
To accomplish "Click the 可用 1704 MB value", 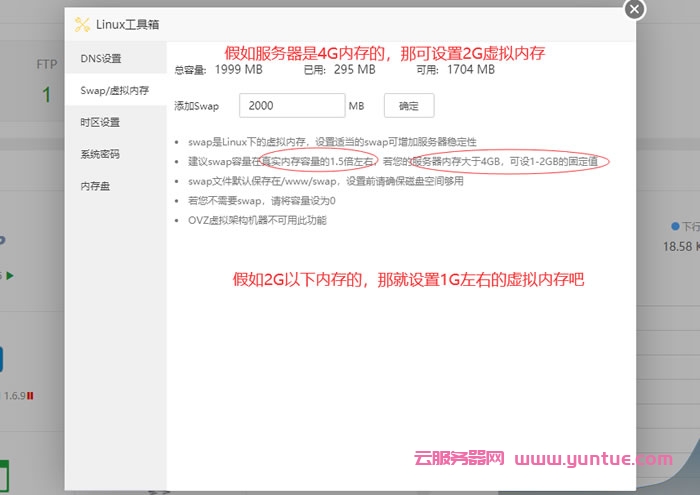I will click(470, 70).
